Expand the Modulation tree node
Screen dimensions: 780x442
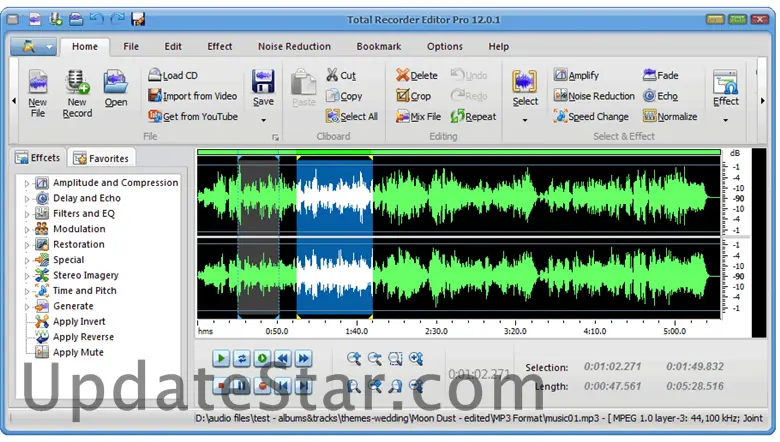pos(27,230)
